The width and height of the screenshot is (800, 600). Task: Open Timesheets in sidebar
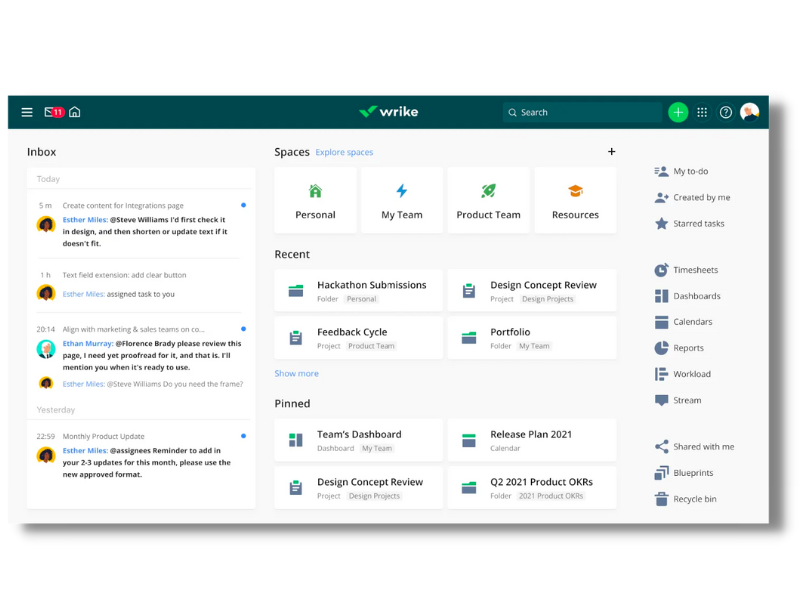coord(686,270)
